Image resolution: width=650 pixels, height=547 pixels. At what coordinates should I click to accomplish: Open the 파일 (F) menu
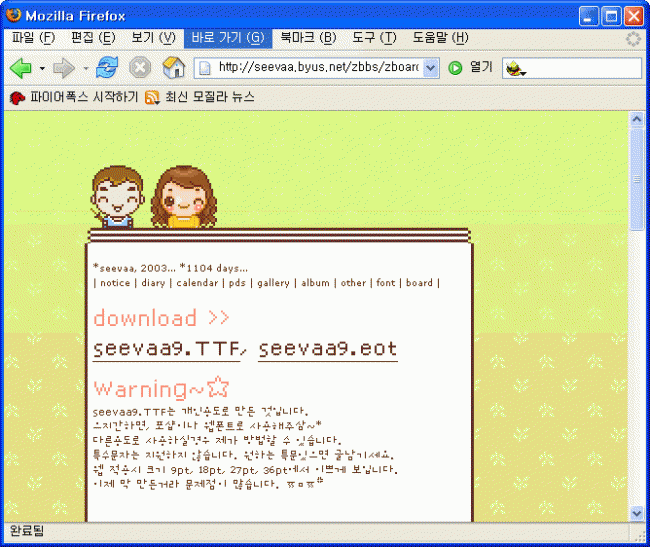click(33, 38)
